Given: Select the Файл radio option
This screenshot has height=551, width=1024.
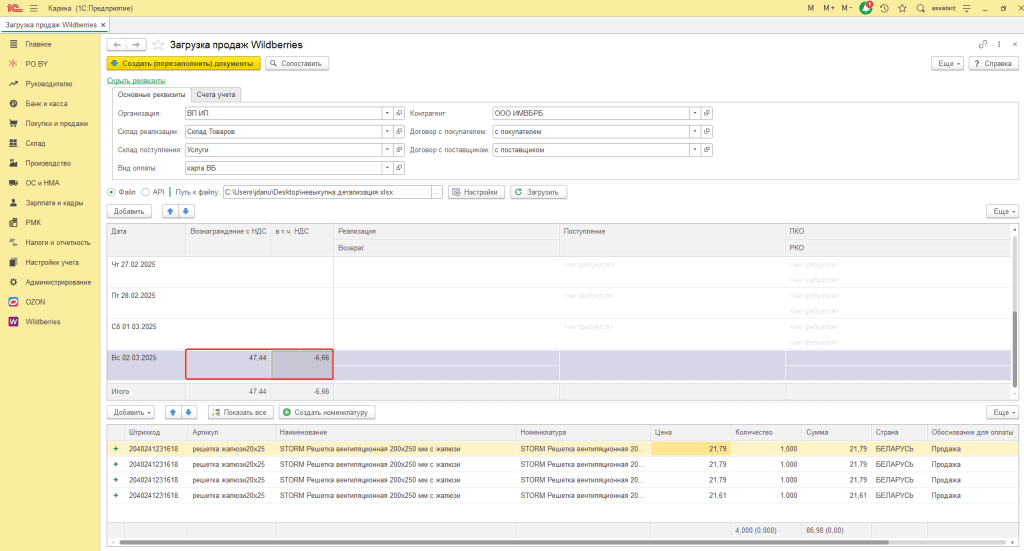Looking at the screenshot, I should point(111,193).
